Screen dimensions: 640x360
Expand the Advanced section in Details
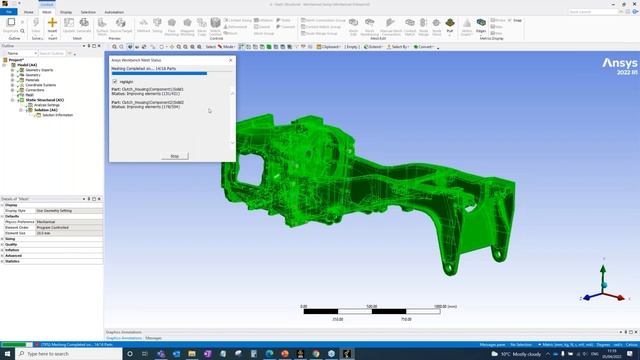(2, 256)
